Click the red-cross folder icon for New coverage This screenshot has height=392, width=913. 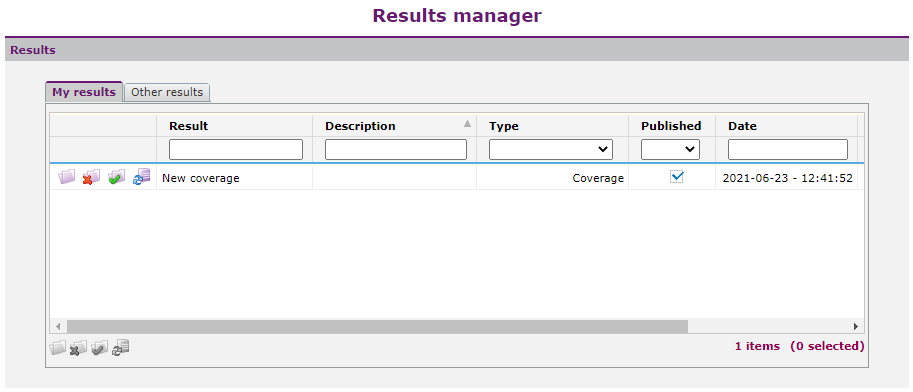point(91,176)
